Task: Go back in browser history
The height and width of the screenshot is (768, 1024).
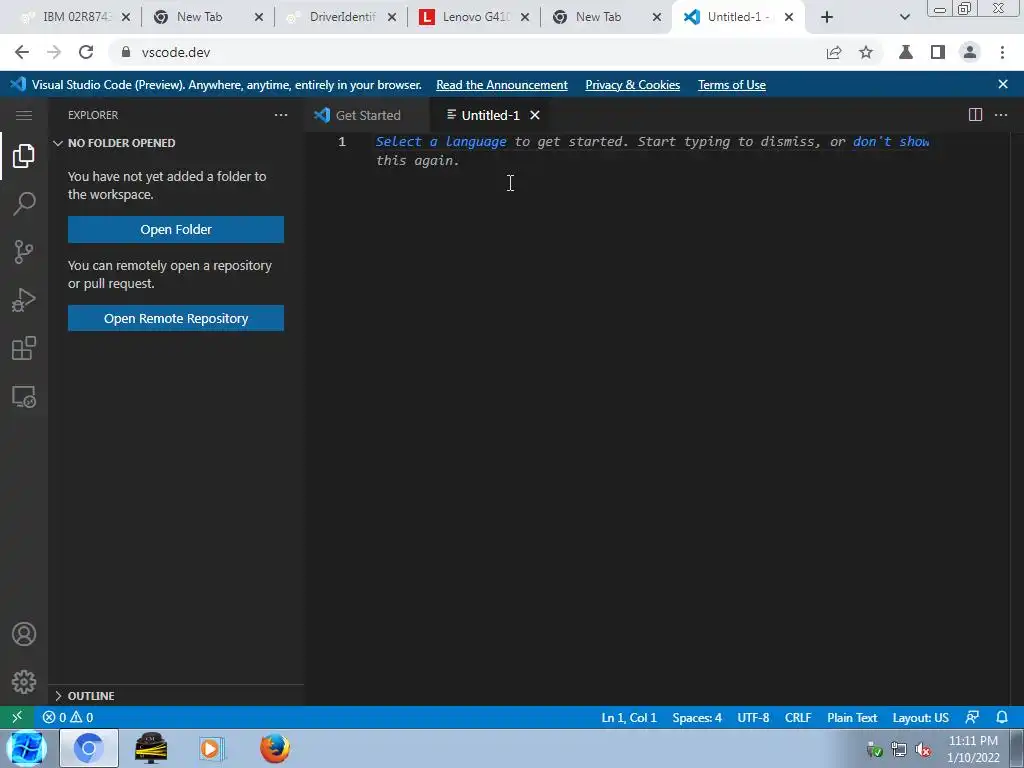Action: point(22,52)
